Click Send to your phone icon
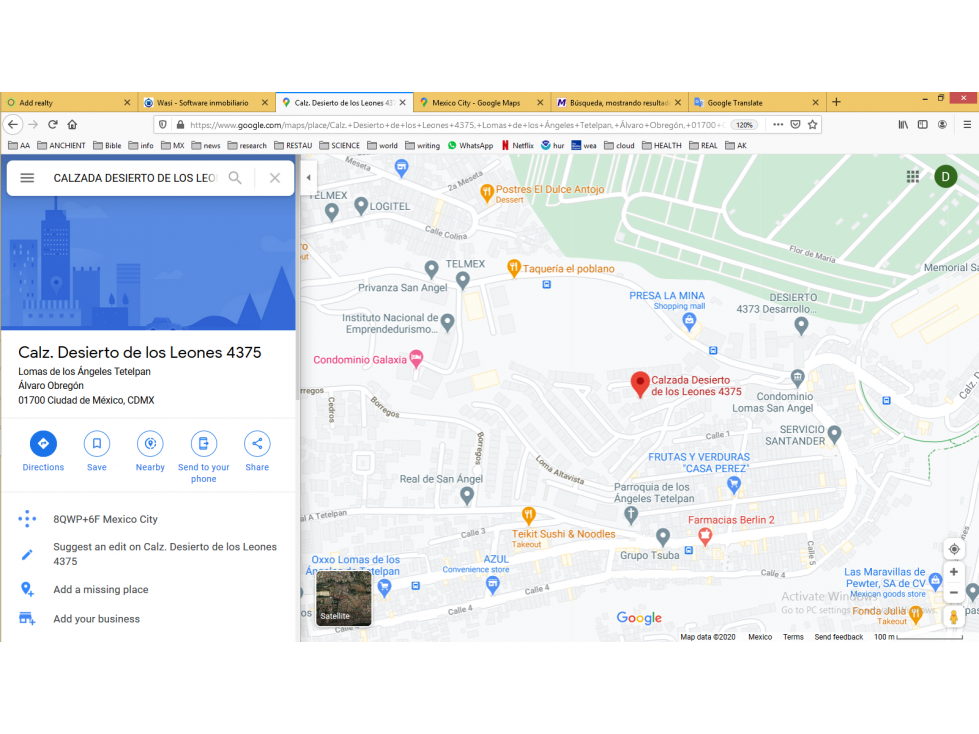979x734 pixels. click(204, 444)
